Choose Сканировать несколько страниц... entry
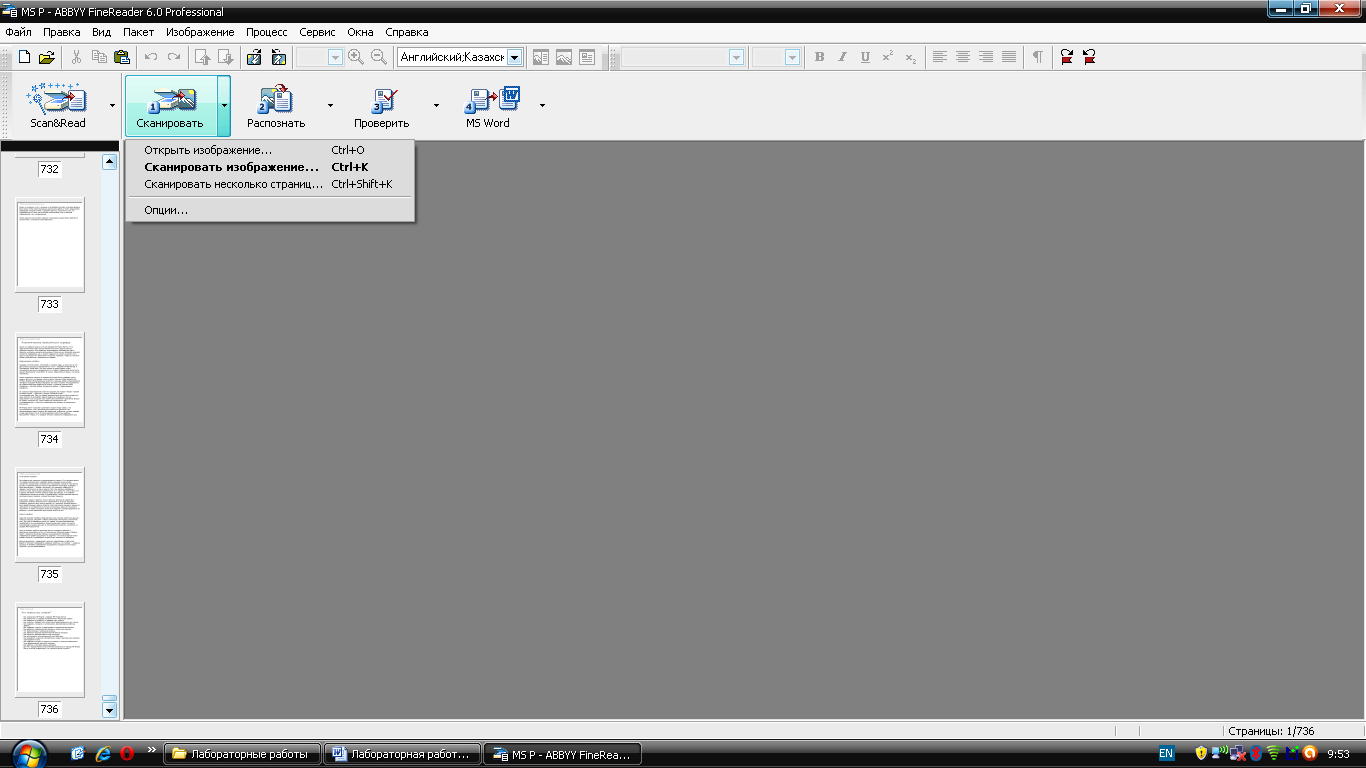This screenshot has height=768, width=1366. [x=269, y=184]
